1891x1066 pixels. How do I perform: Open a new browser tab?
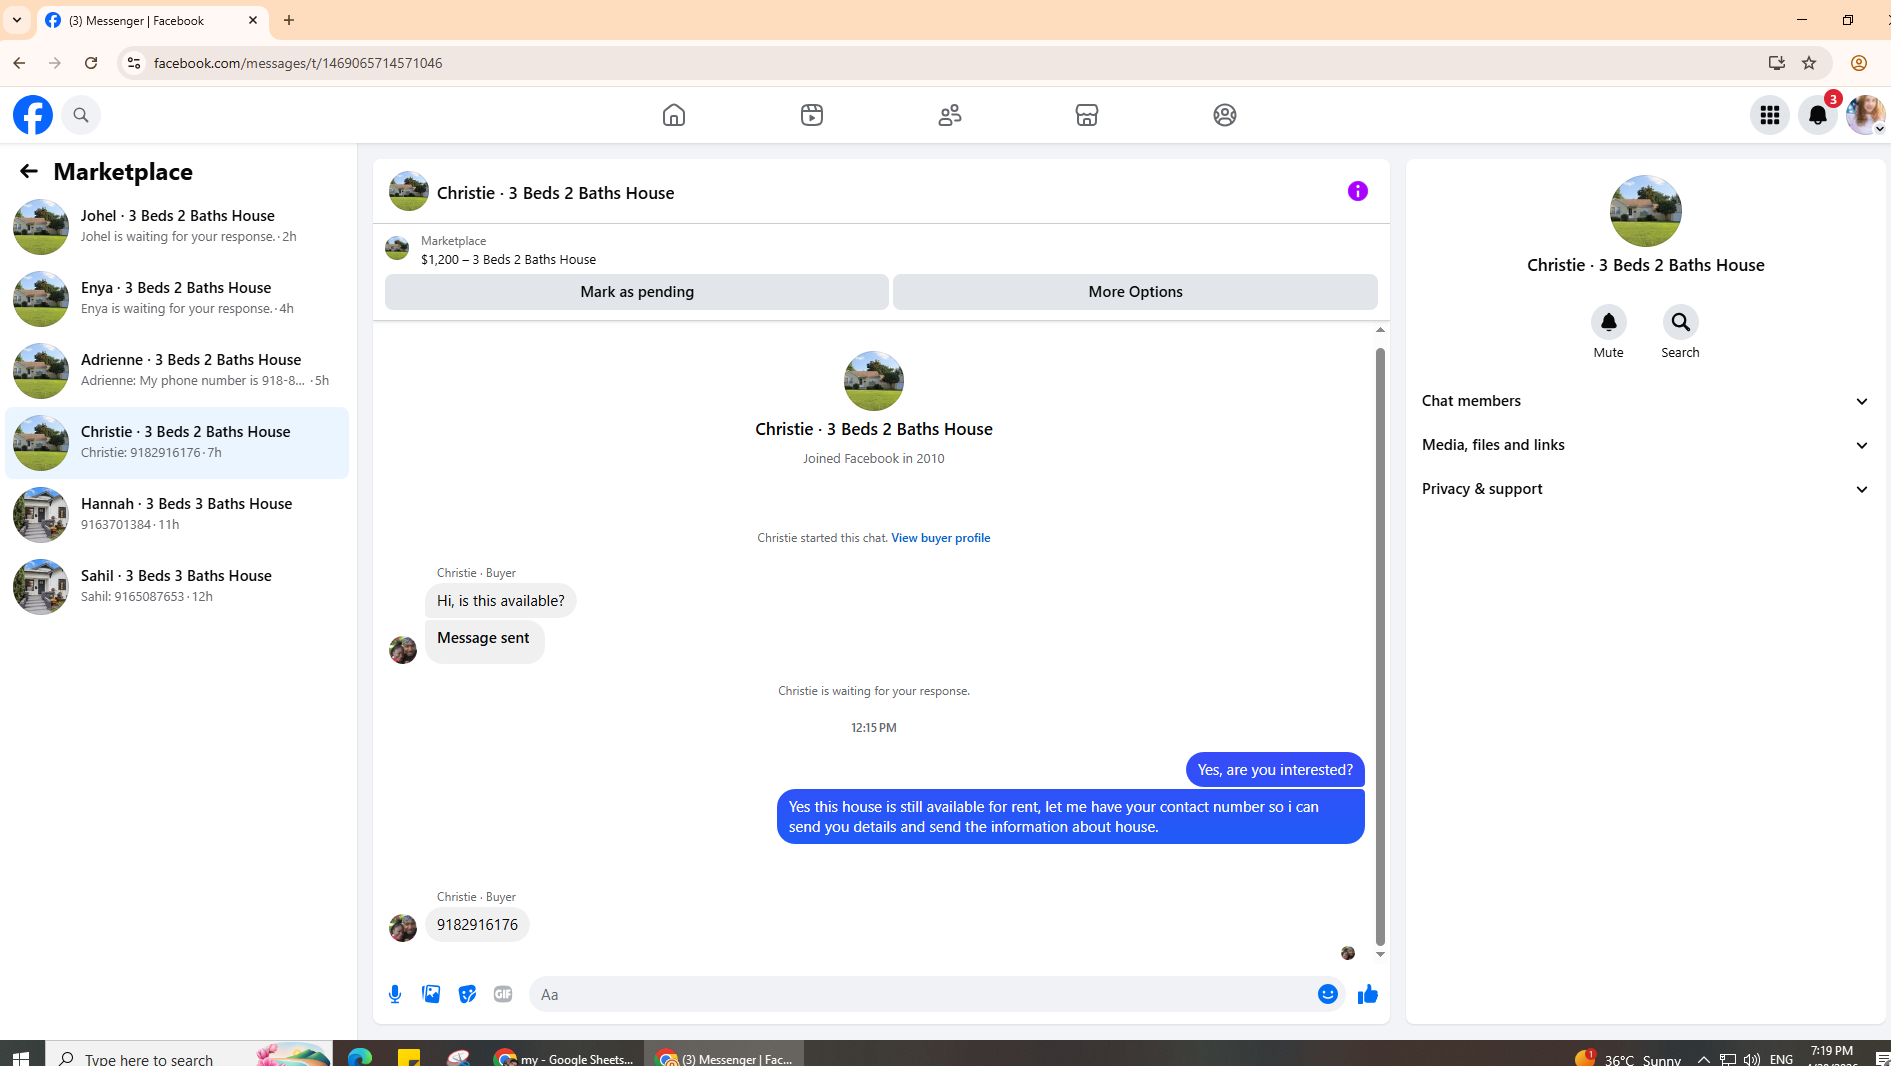[x=289, y=20]
